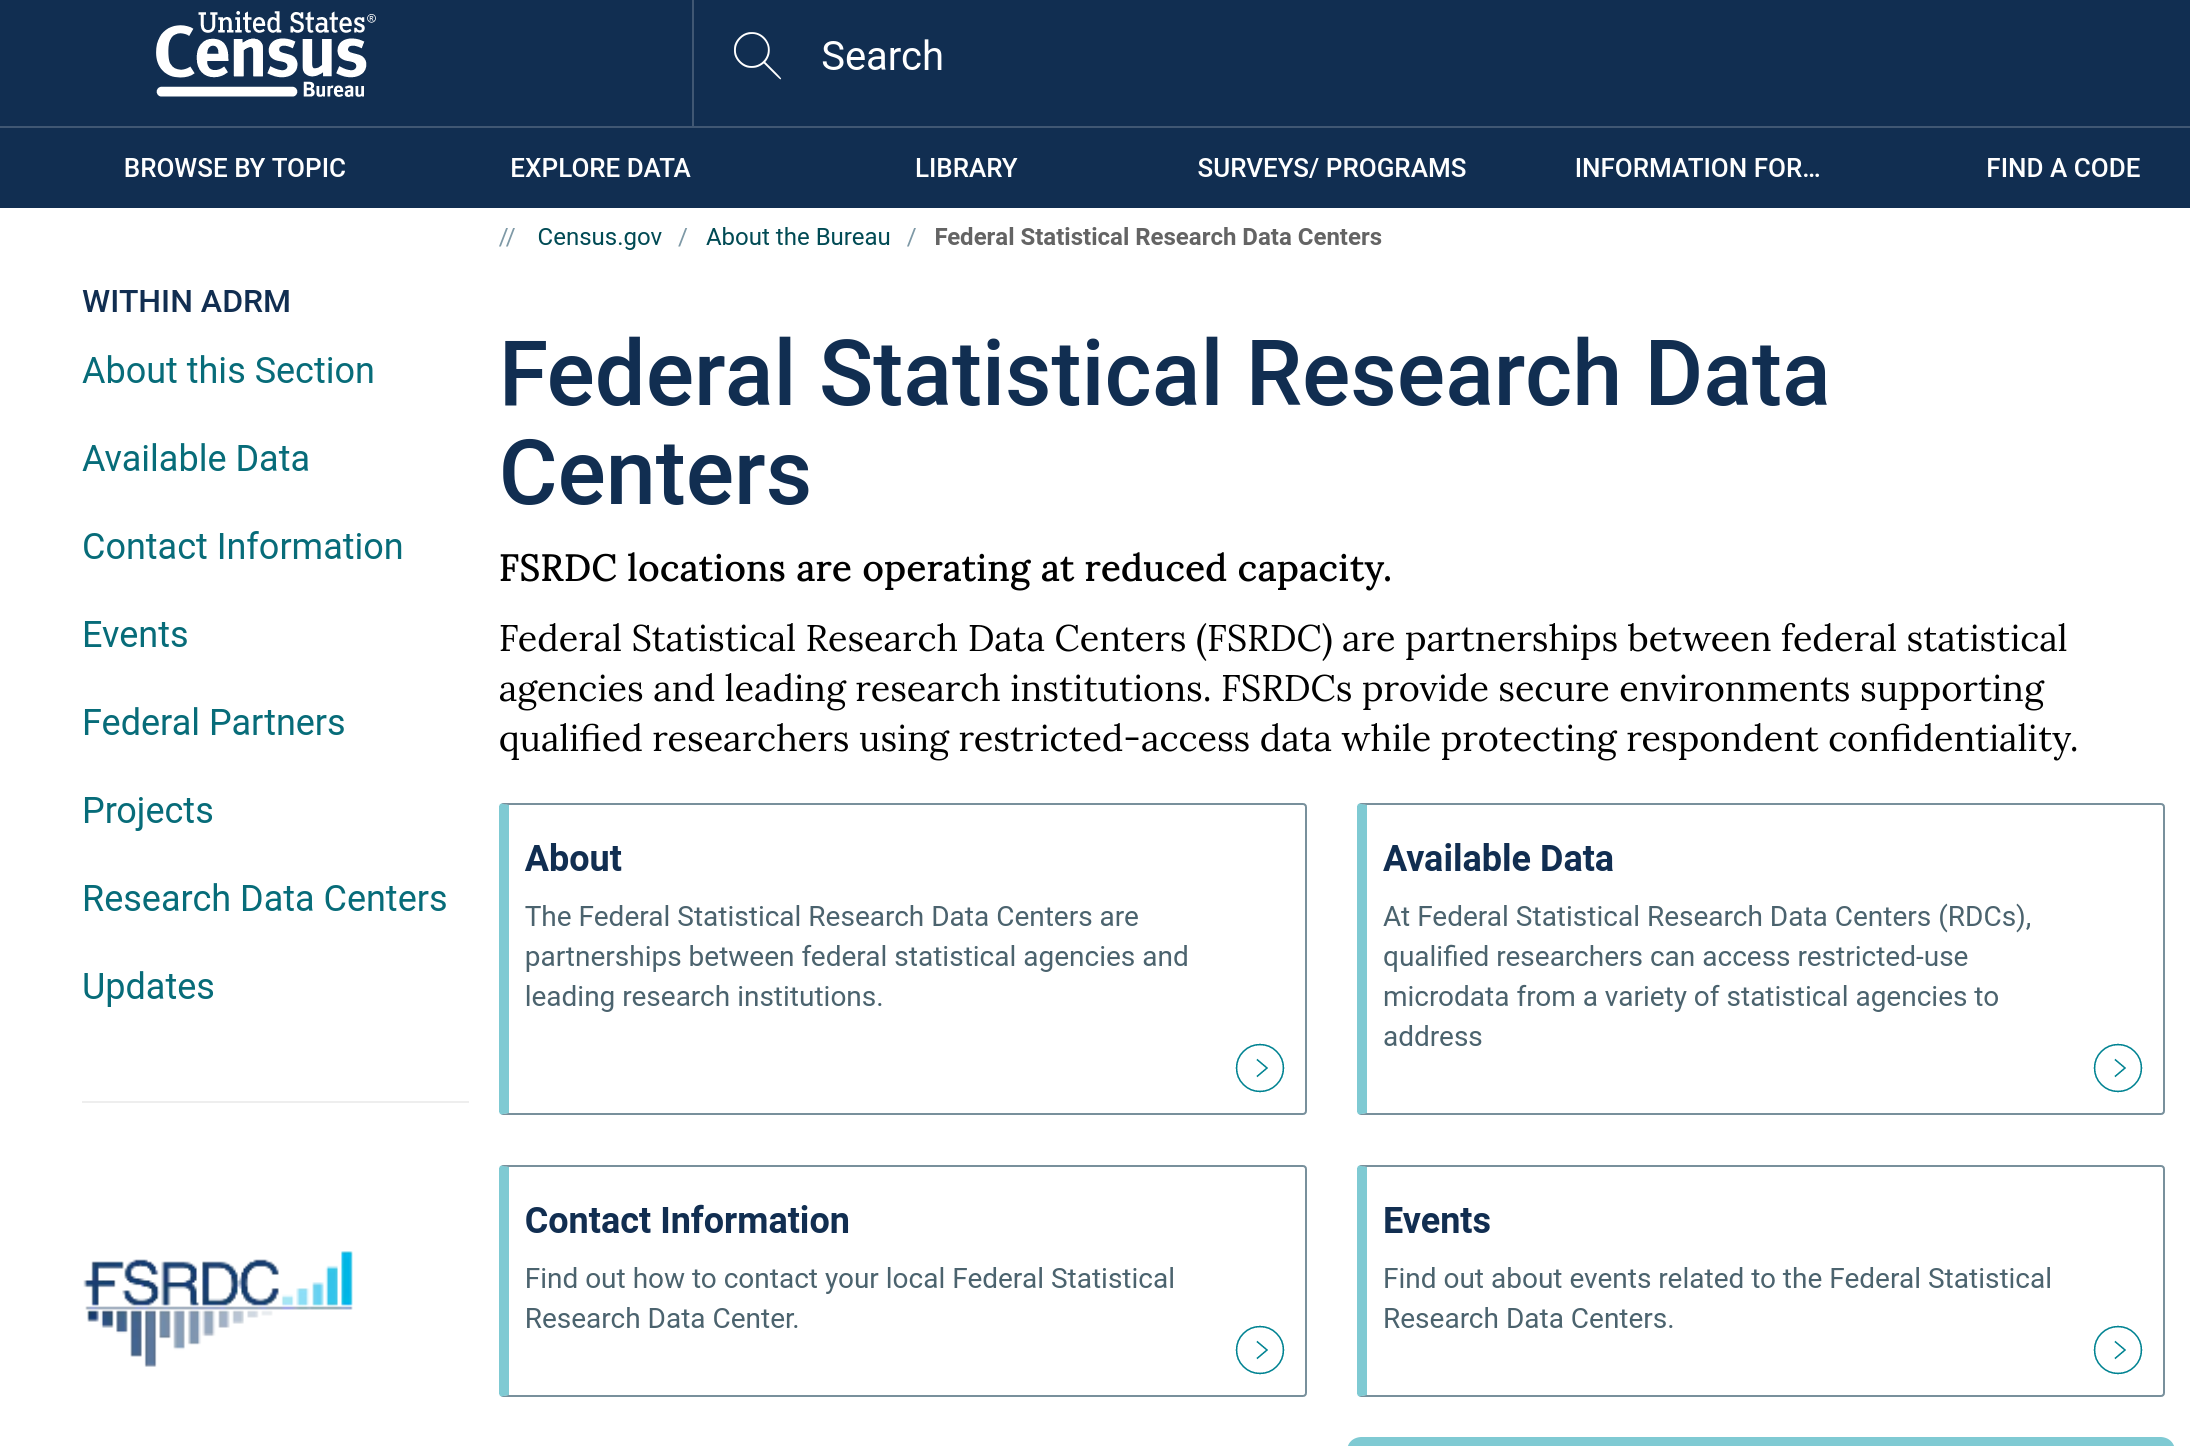Open the Surveys/ Programs menu
Image resolution: width=2190 pixels, height=1446 pixels.
tap(1331, 168)
